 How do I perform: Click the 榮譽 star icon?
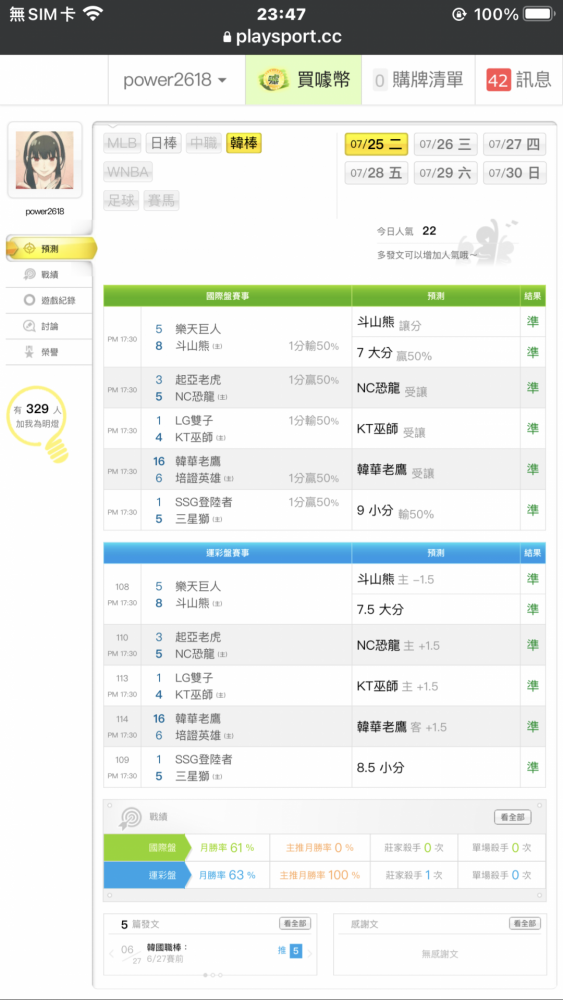(29, 351)
